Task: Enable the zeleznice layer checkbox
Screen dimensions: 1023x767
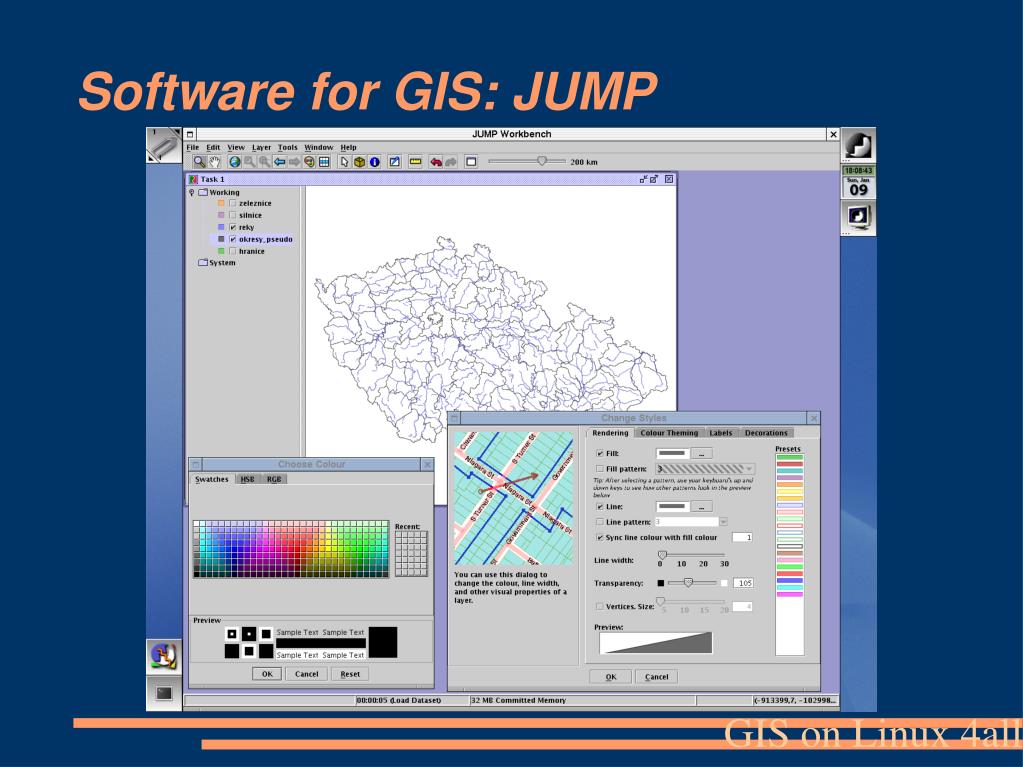Action: point(232,203)
